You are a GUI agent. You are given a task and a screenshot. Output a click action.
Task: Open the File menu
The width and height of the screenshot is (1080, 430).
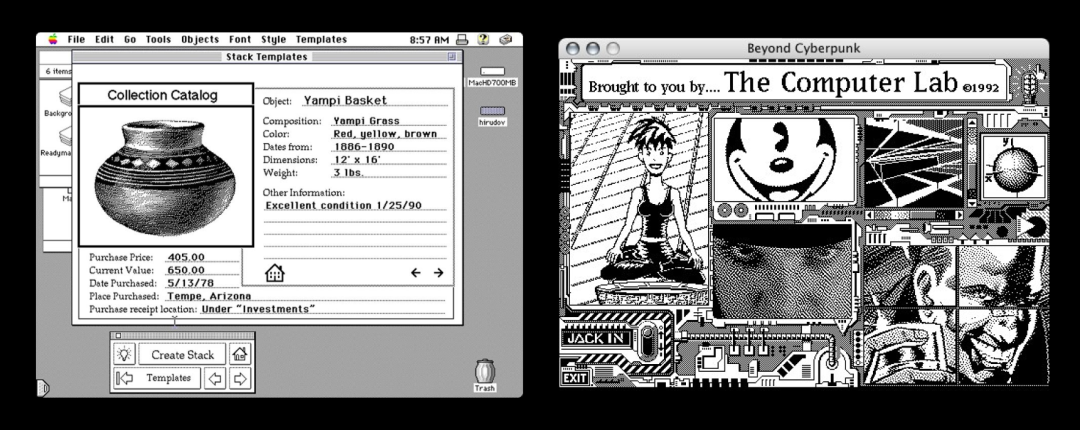click(x=76, y=39)
